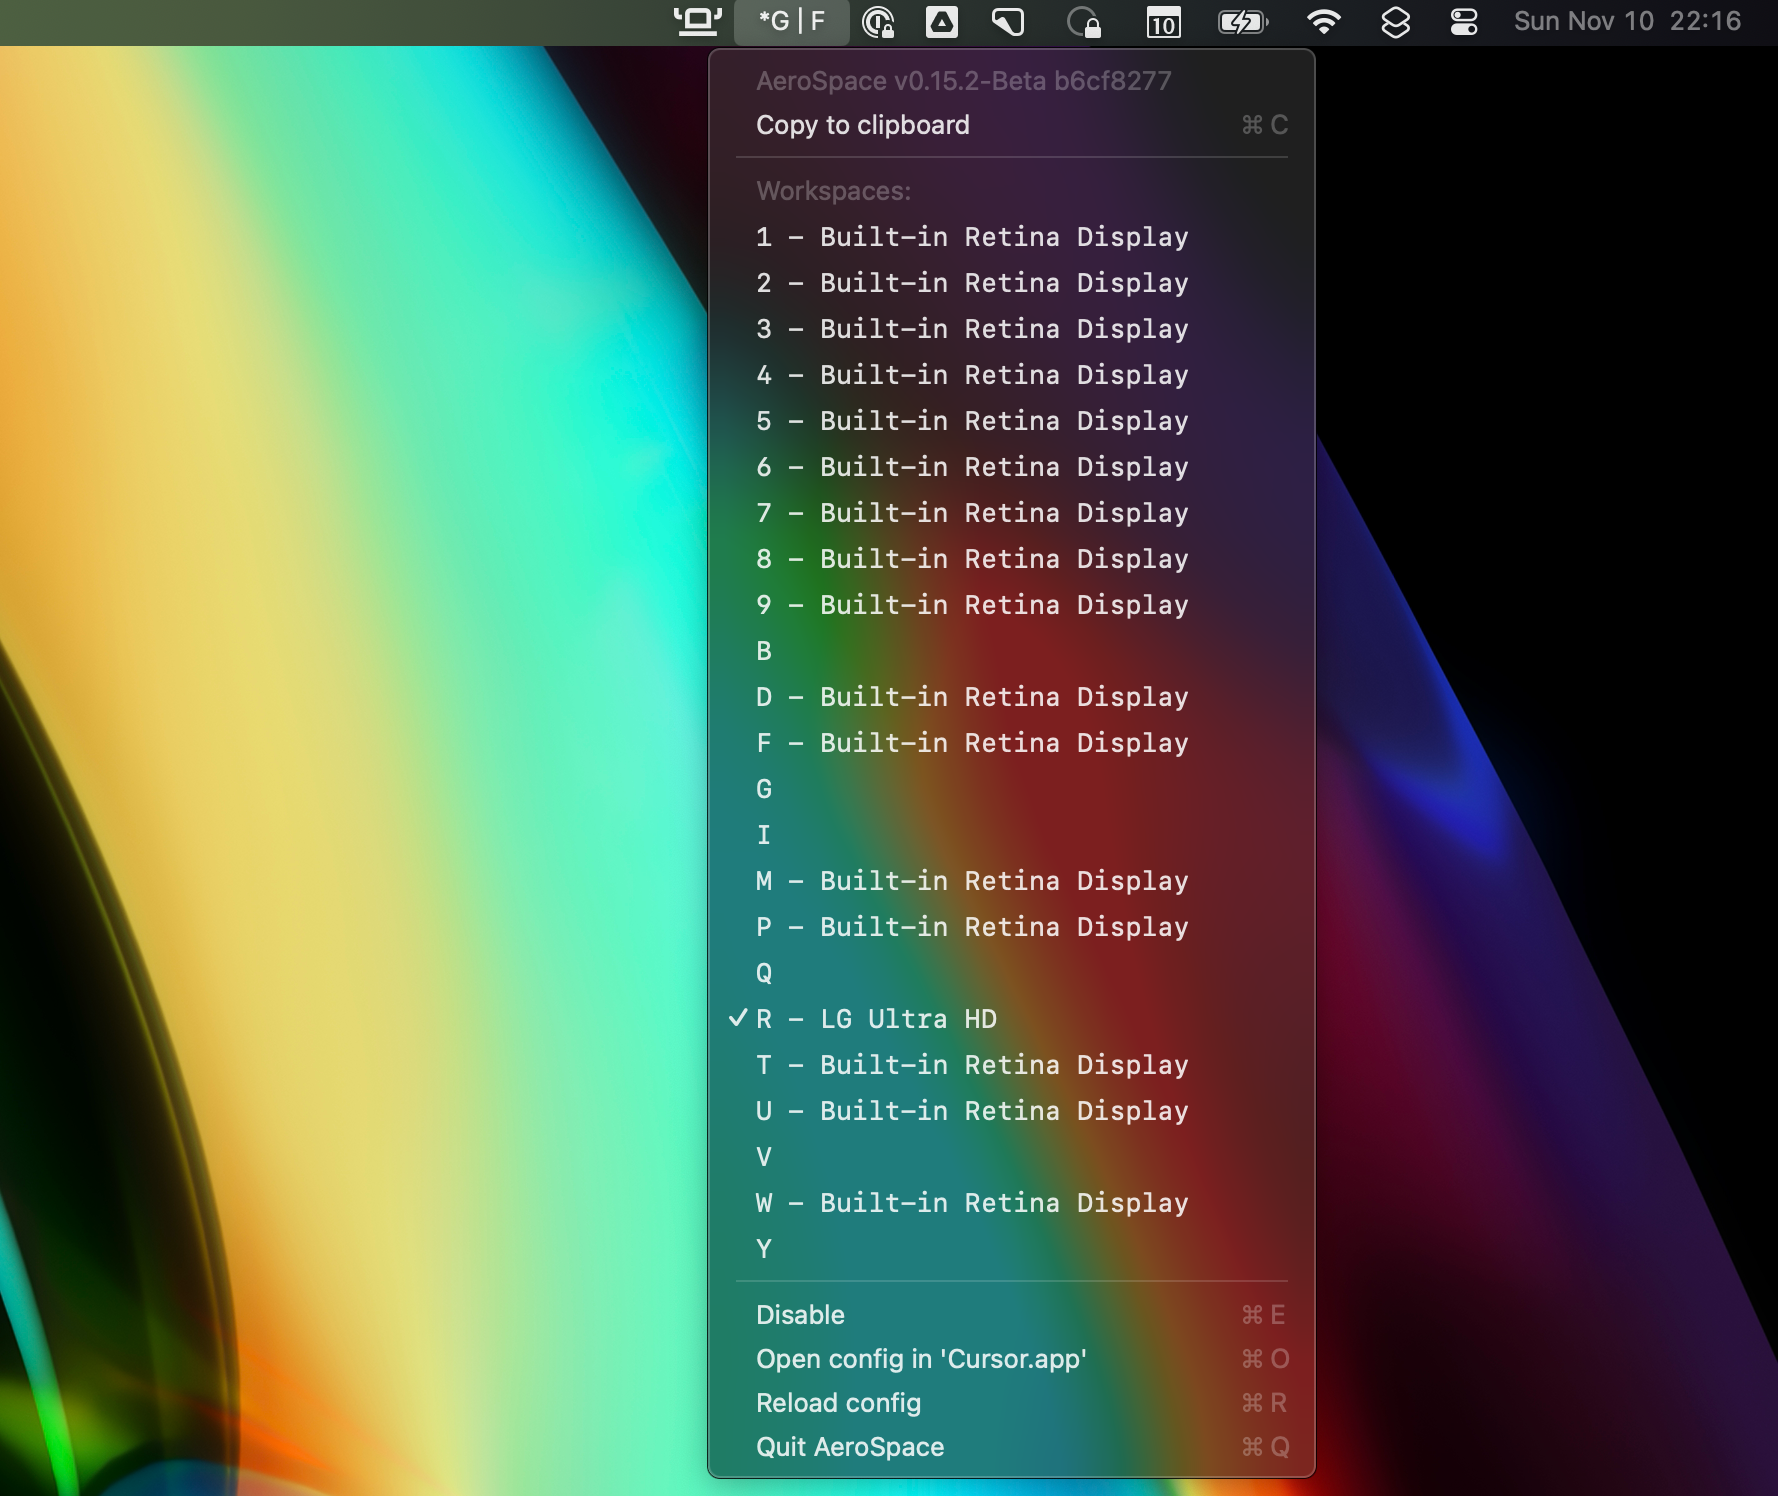The width and height of the screenshot is (1778, 1496).
Task: Open config in 'Cursor.app'
Action: tap(922, 1359)
